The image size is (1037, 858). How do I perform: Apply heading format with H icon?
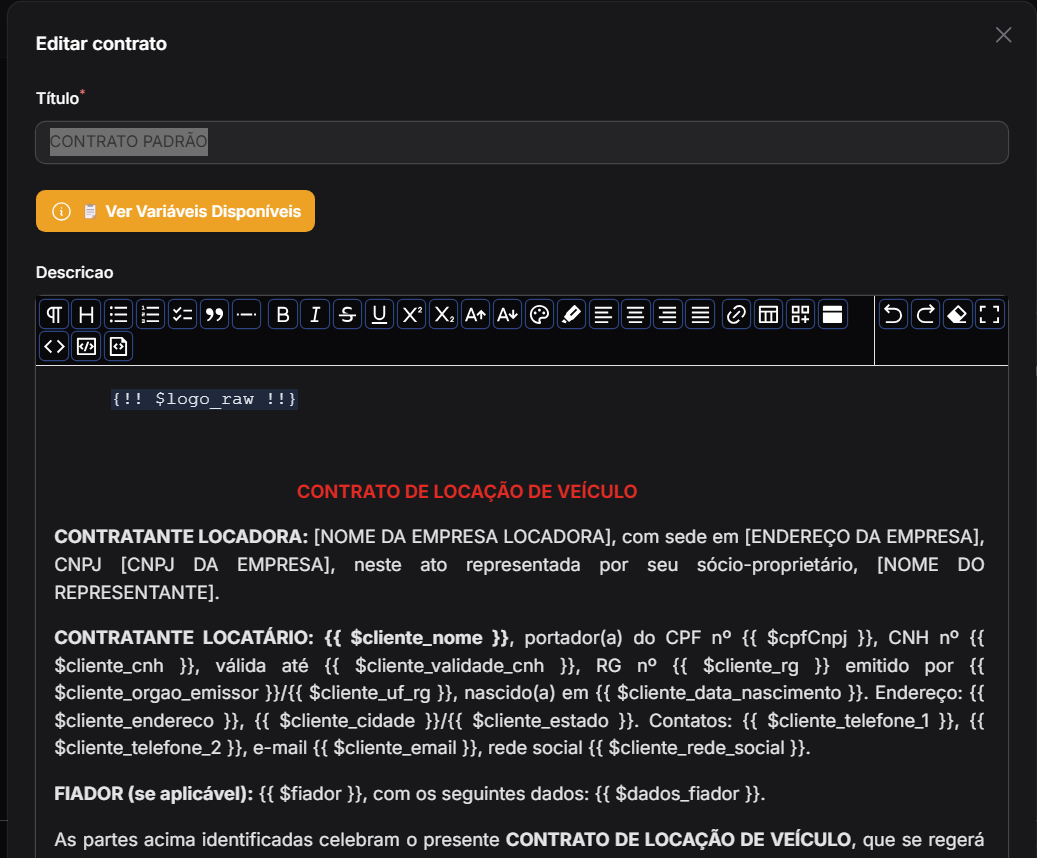(86, 314)
